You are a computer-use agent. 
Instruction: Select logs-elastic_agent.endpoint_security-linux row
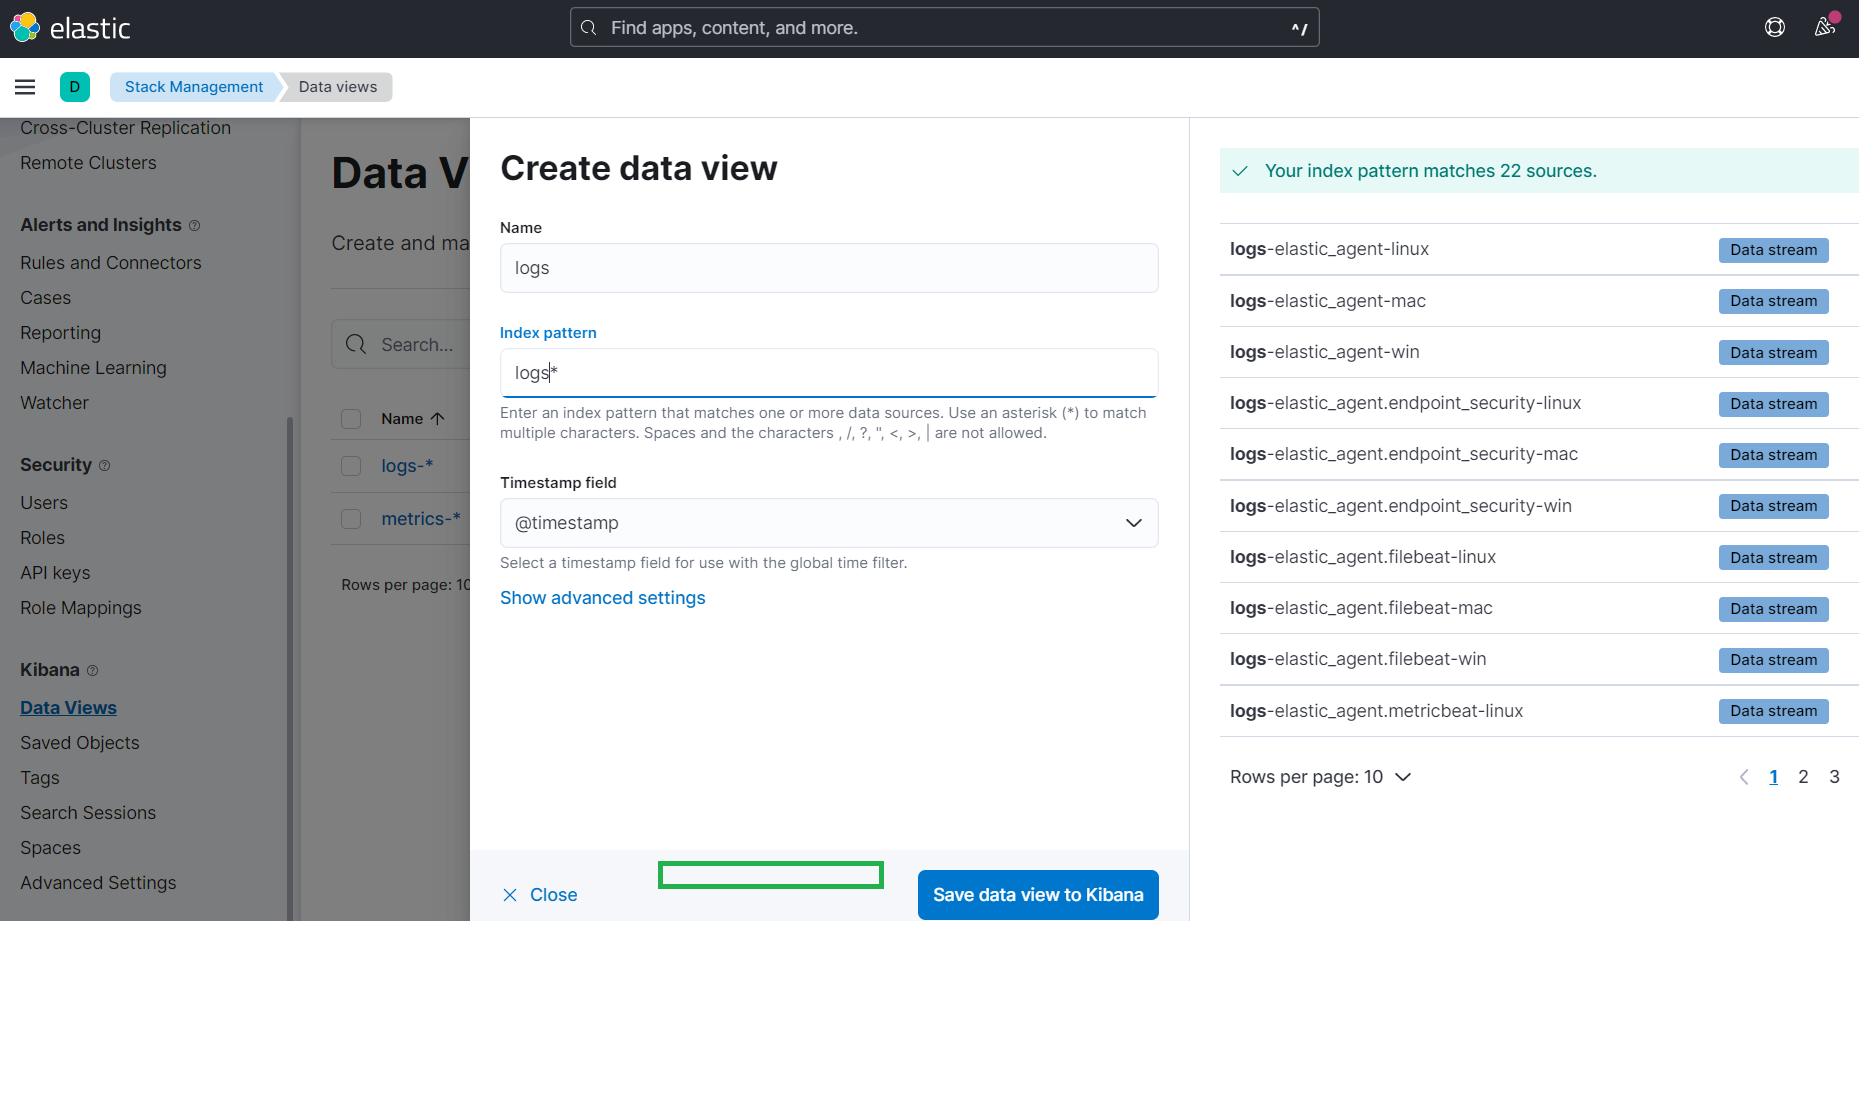pyautogui.click(x=1539, y=403)
